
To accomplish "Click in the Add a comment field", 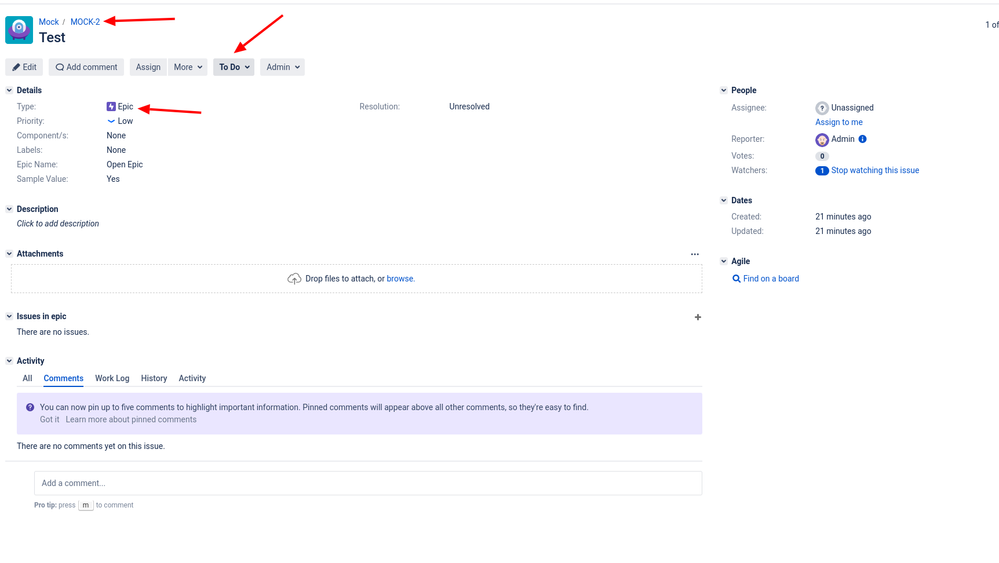I will tap(368, 483).
